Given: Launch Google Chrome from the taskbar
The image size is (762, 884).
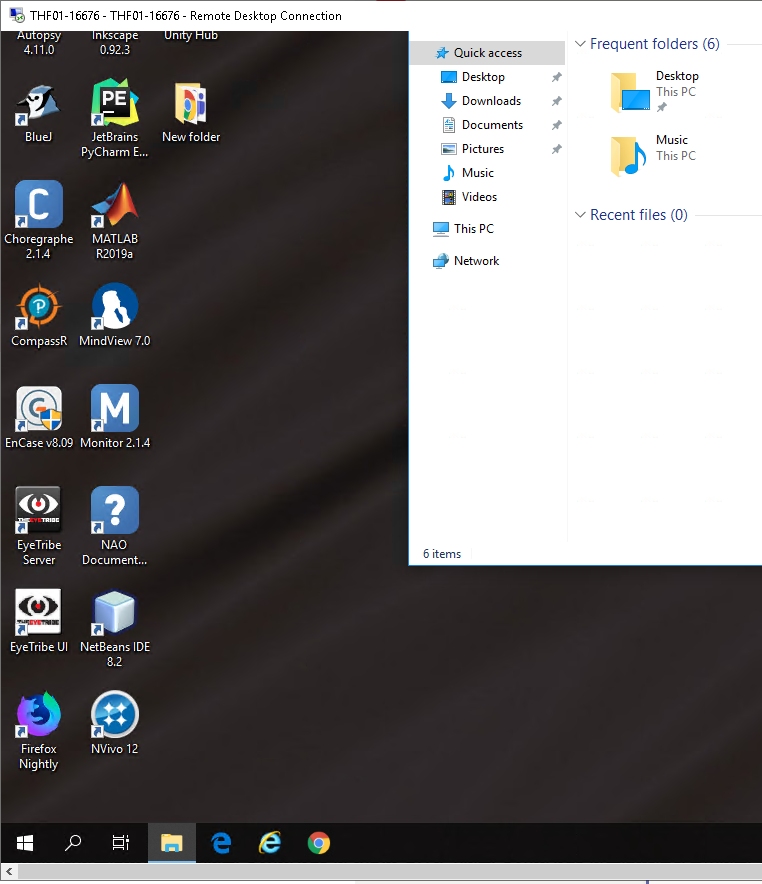Looking at the screenshot, I should tap(319, 843).
